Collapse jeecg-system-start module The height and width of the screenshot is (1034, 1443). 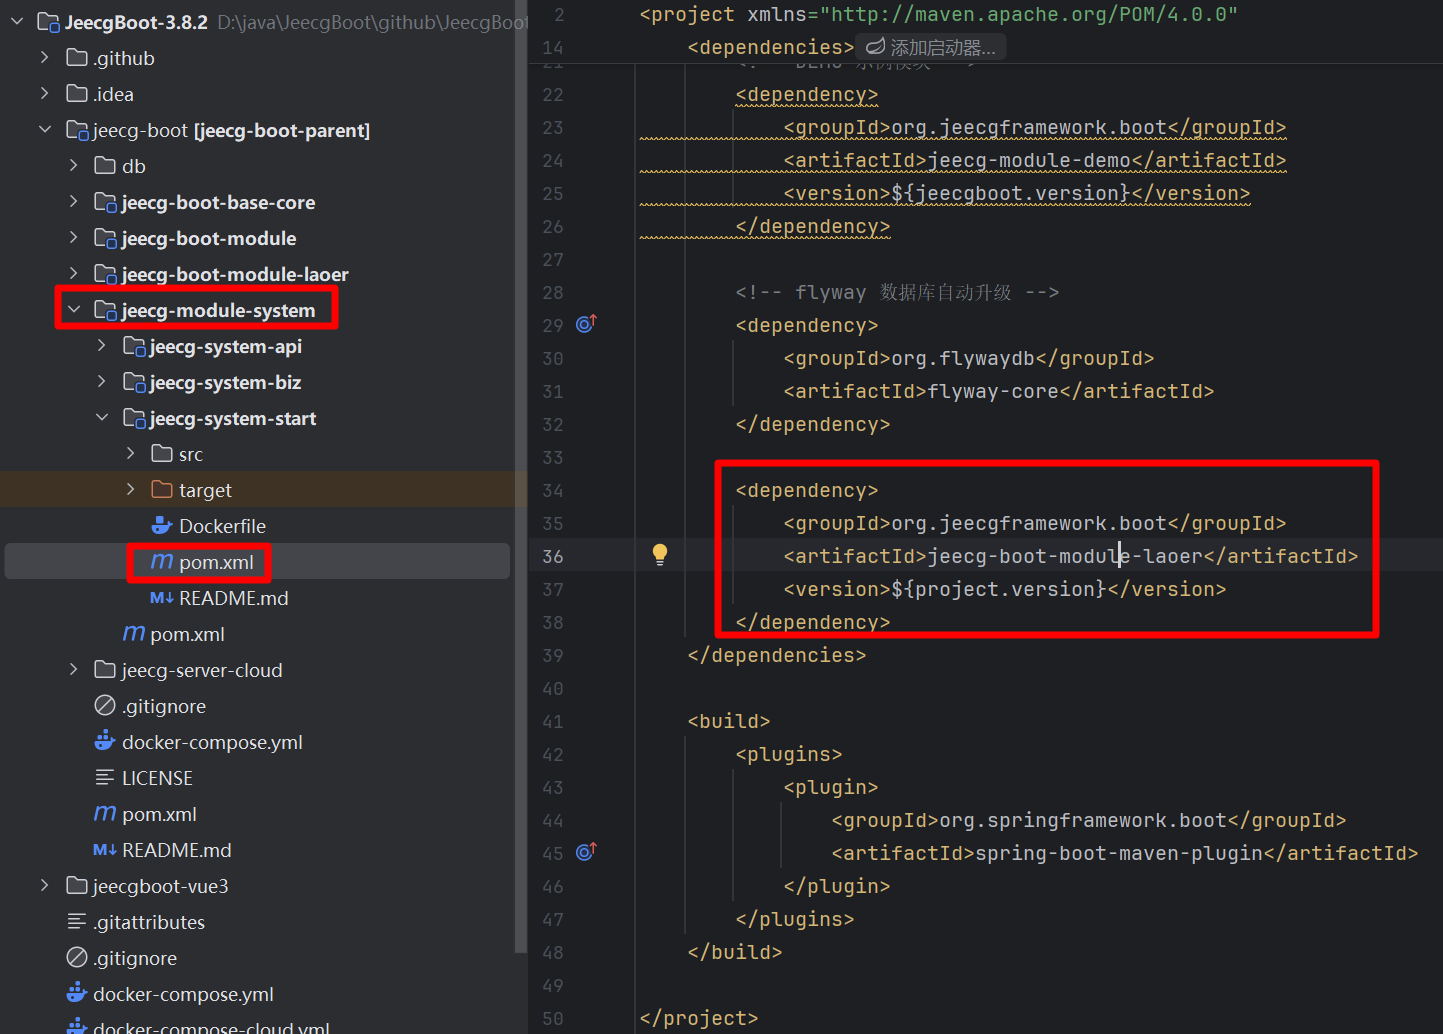coord(102,417)
